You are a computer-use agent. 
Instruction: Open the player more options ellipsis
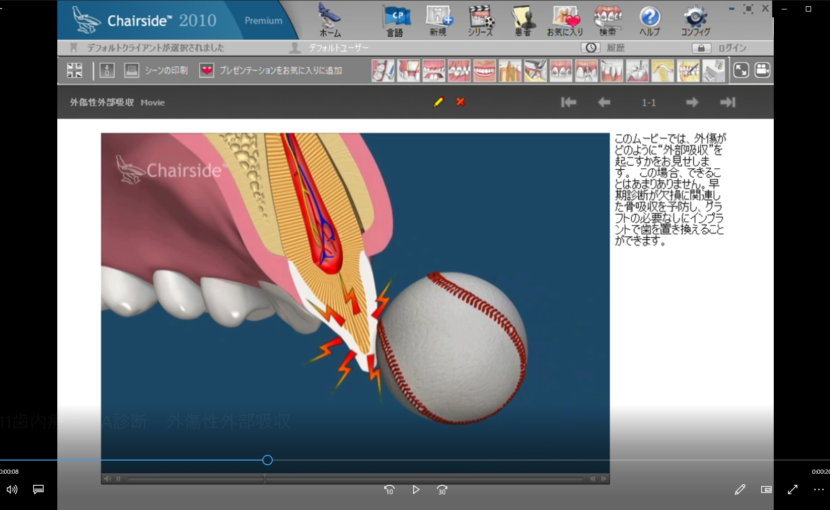(818, 490)
